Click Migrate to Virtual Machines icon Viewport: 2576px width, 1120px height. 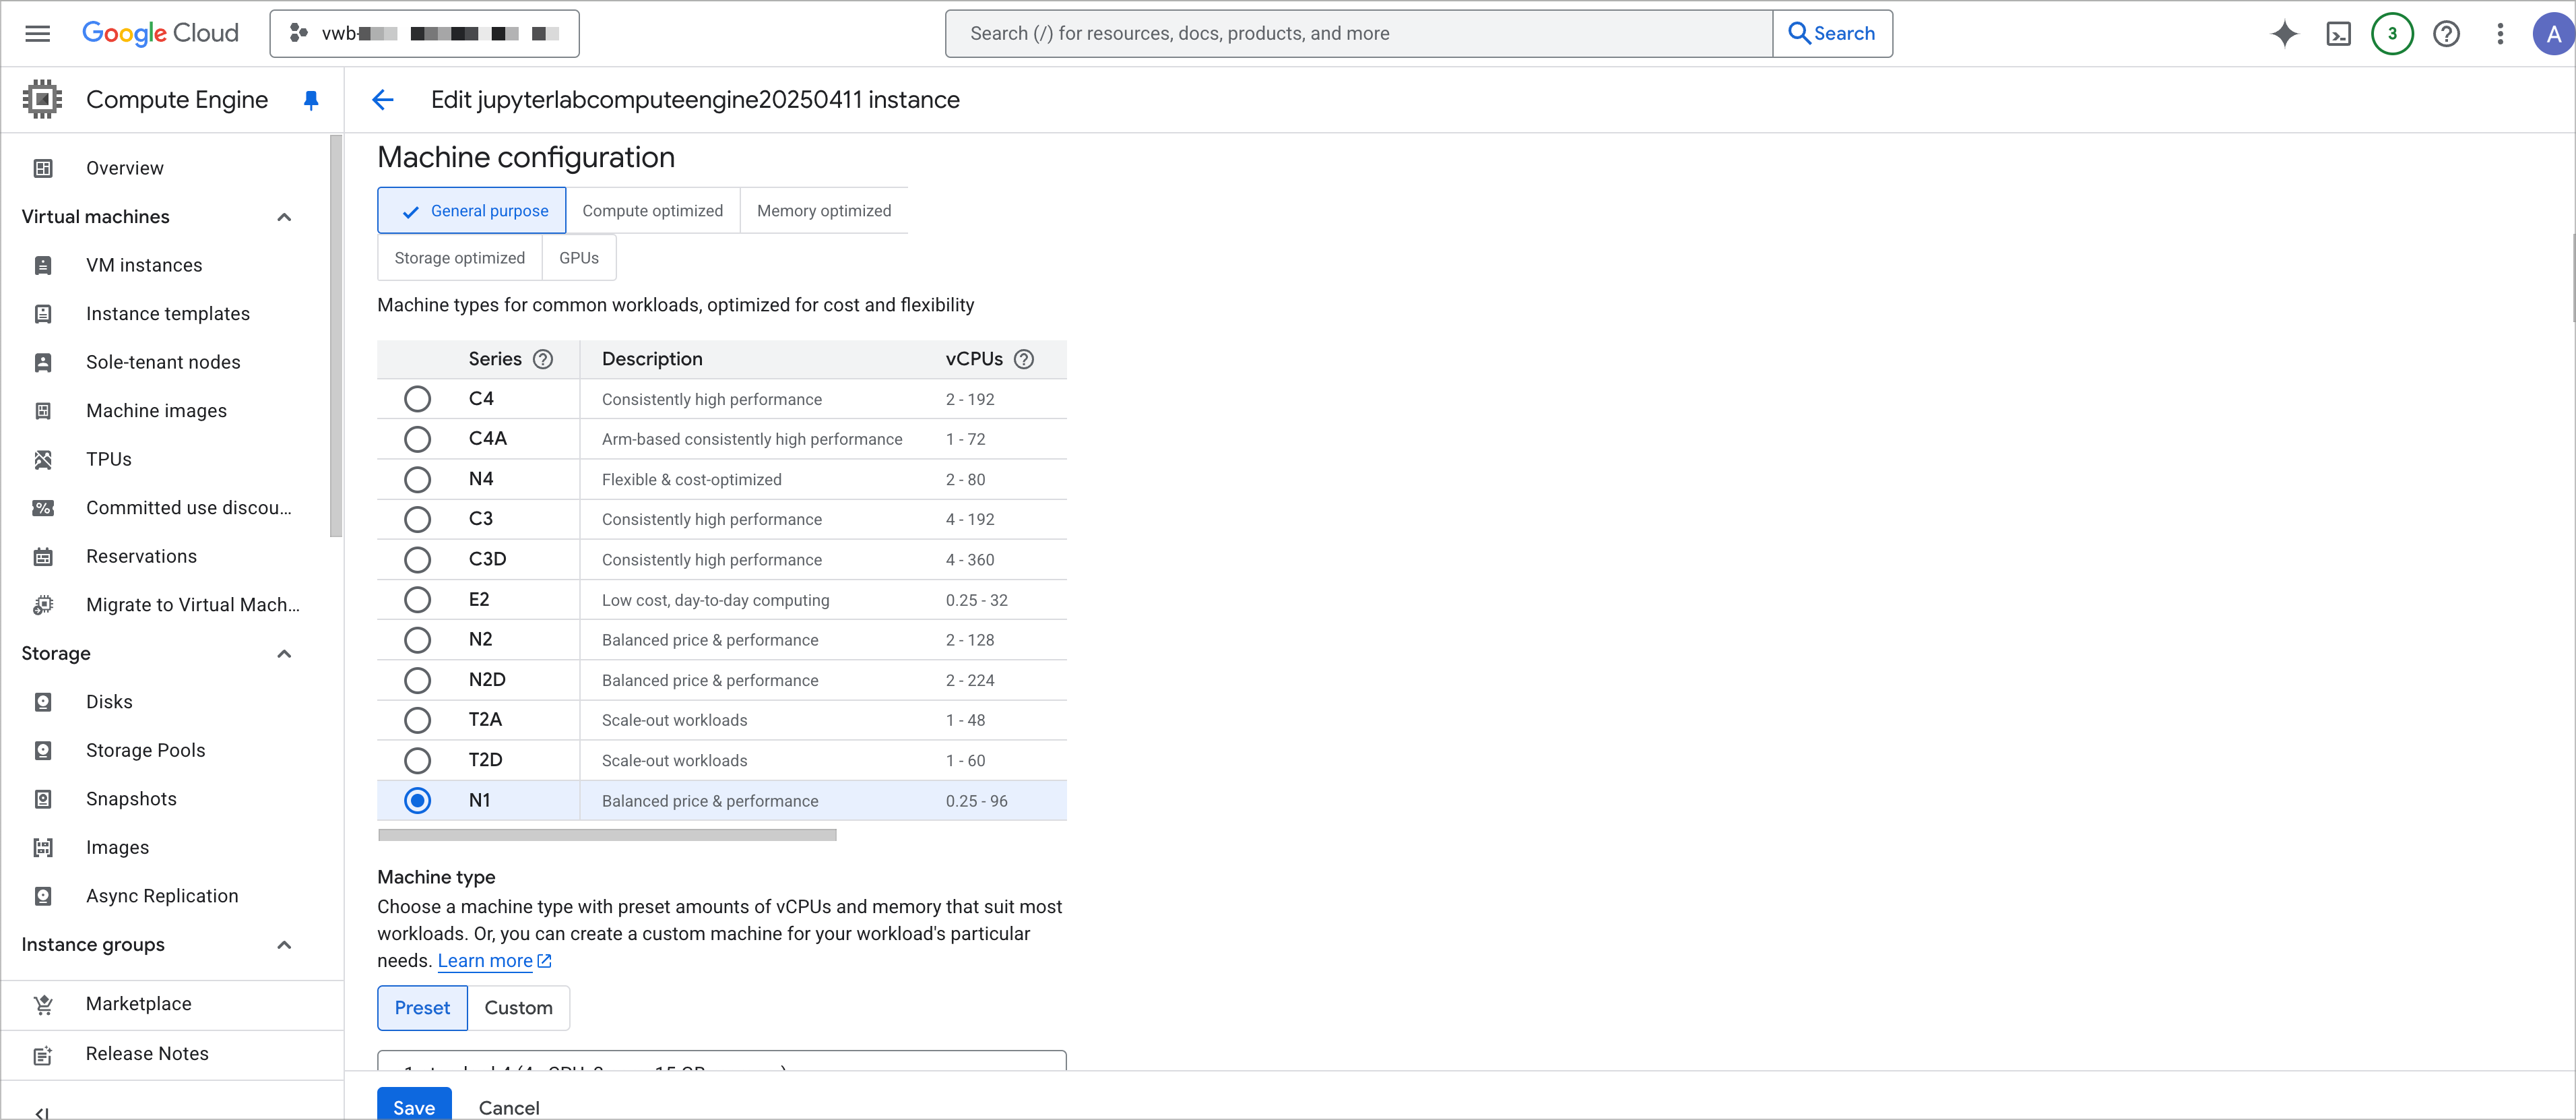[43, 605]
